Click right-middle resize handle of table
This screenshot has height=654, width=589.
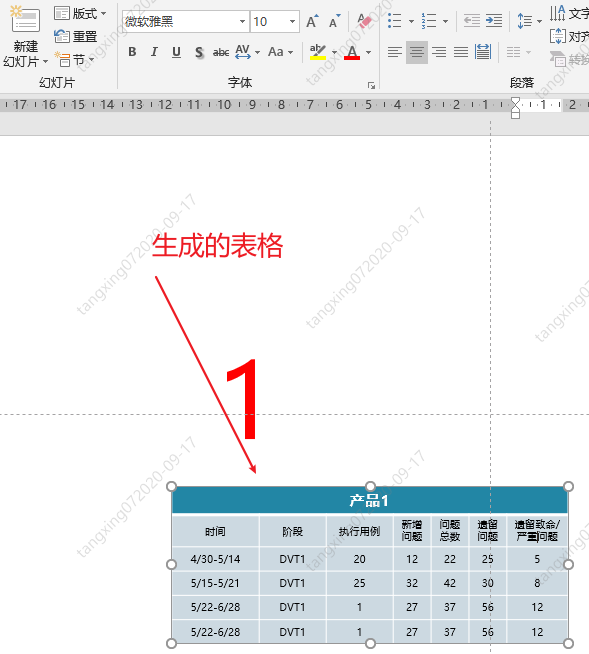[568, 564]
